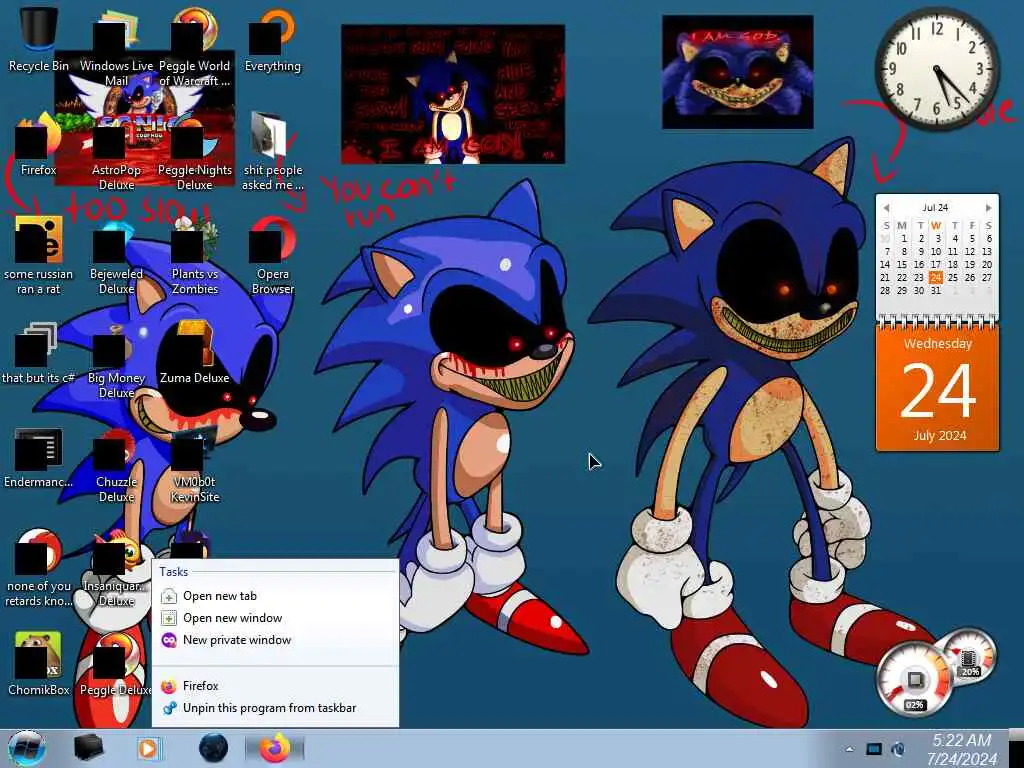The width and height of the screenshot is (1024, 768).
Task: Launch Big Money Deluxe shortcut
Action: pyautogui.click(x=116, y=359)
